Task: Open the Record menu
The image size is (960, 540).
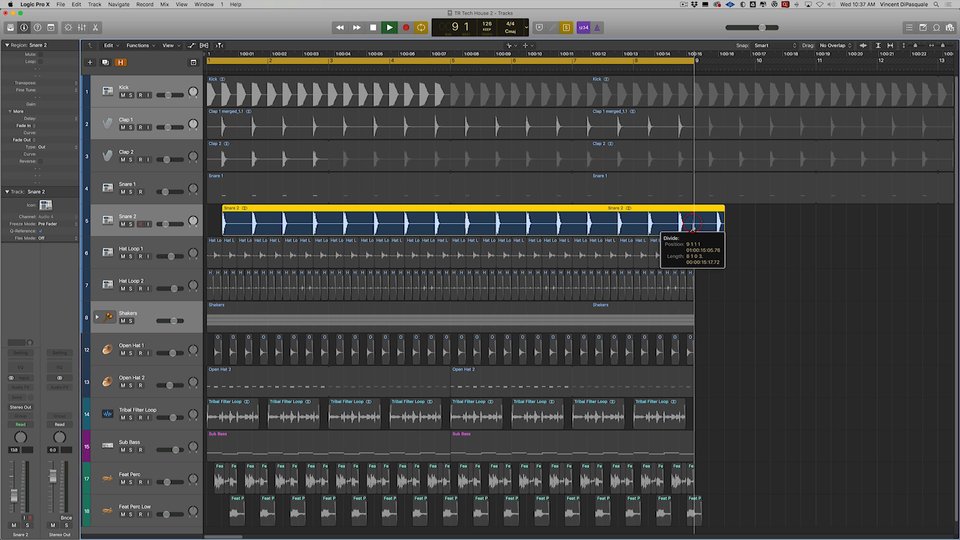Action: pyautogui.click(x=144, y=4)
